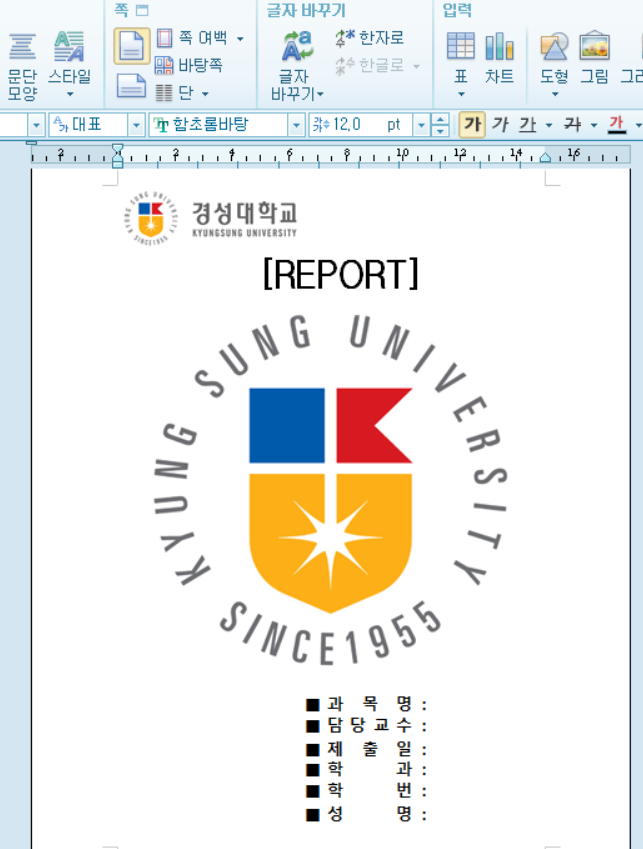Select landscape page orientation icon
This screenshot has width=643, height=849.
pos(132,86)
